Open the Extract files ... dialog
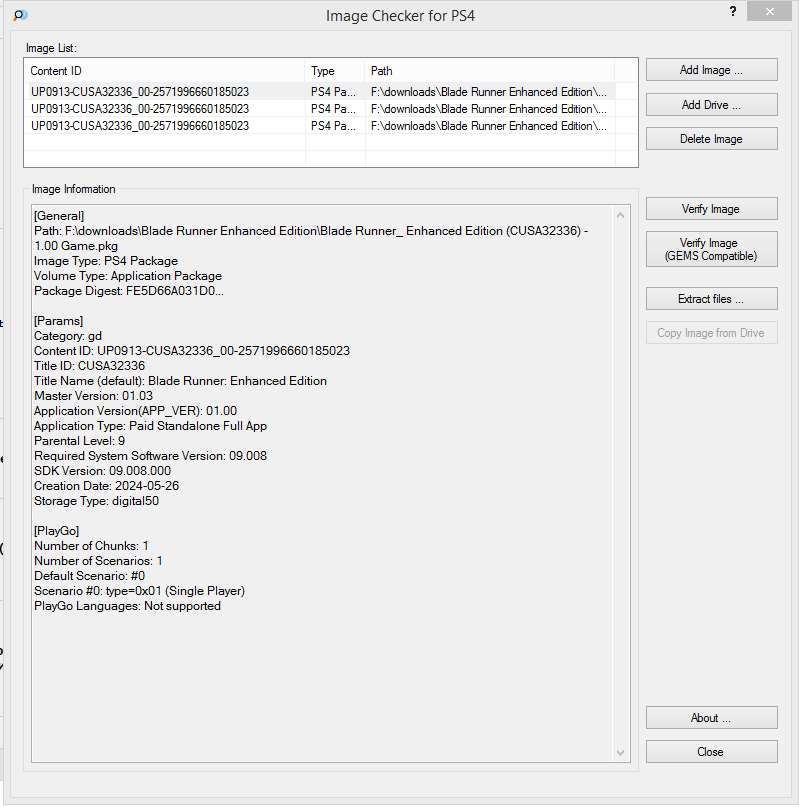The image size is (799, 807). (711, 299)
